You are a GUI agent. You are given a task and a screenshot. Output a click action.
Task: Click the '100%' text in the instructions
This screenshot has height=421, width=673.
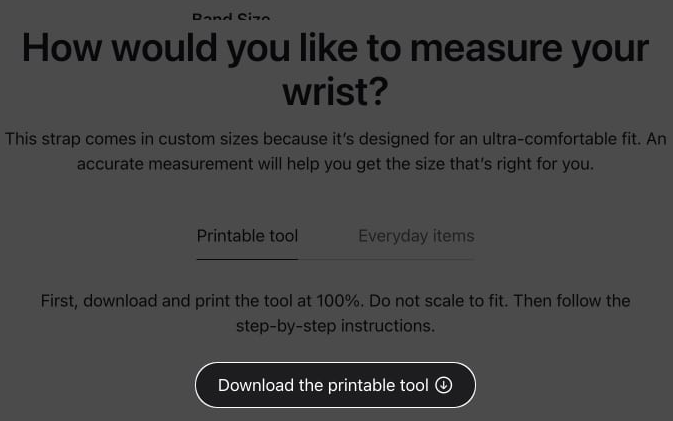click(x=340, y=301)
